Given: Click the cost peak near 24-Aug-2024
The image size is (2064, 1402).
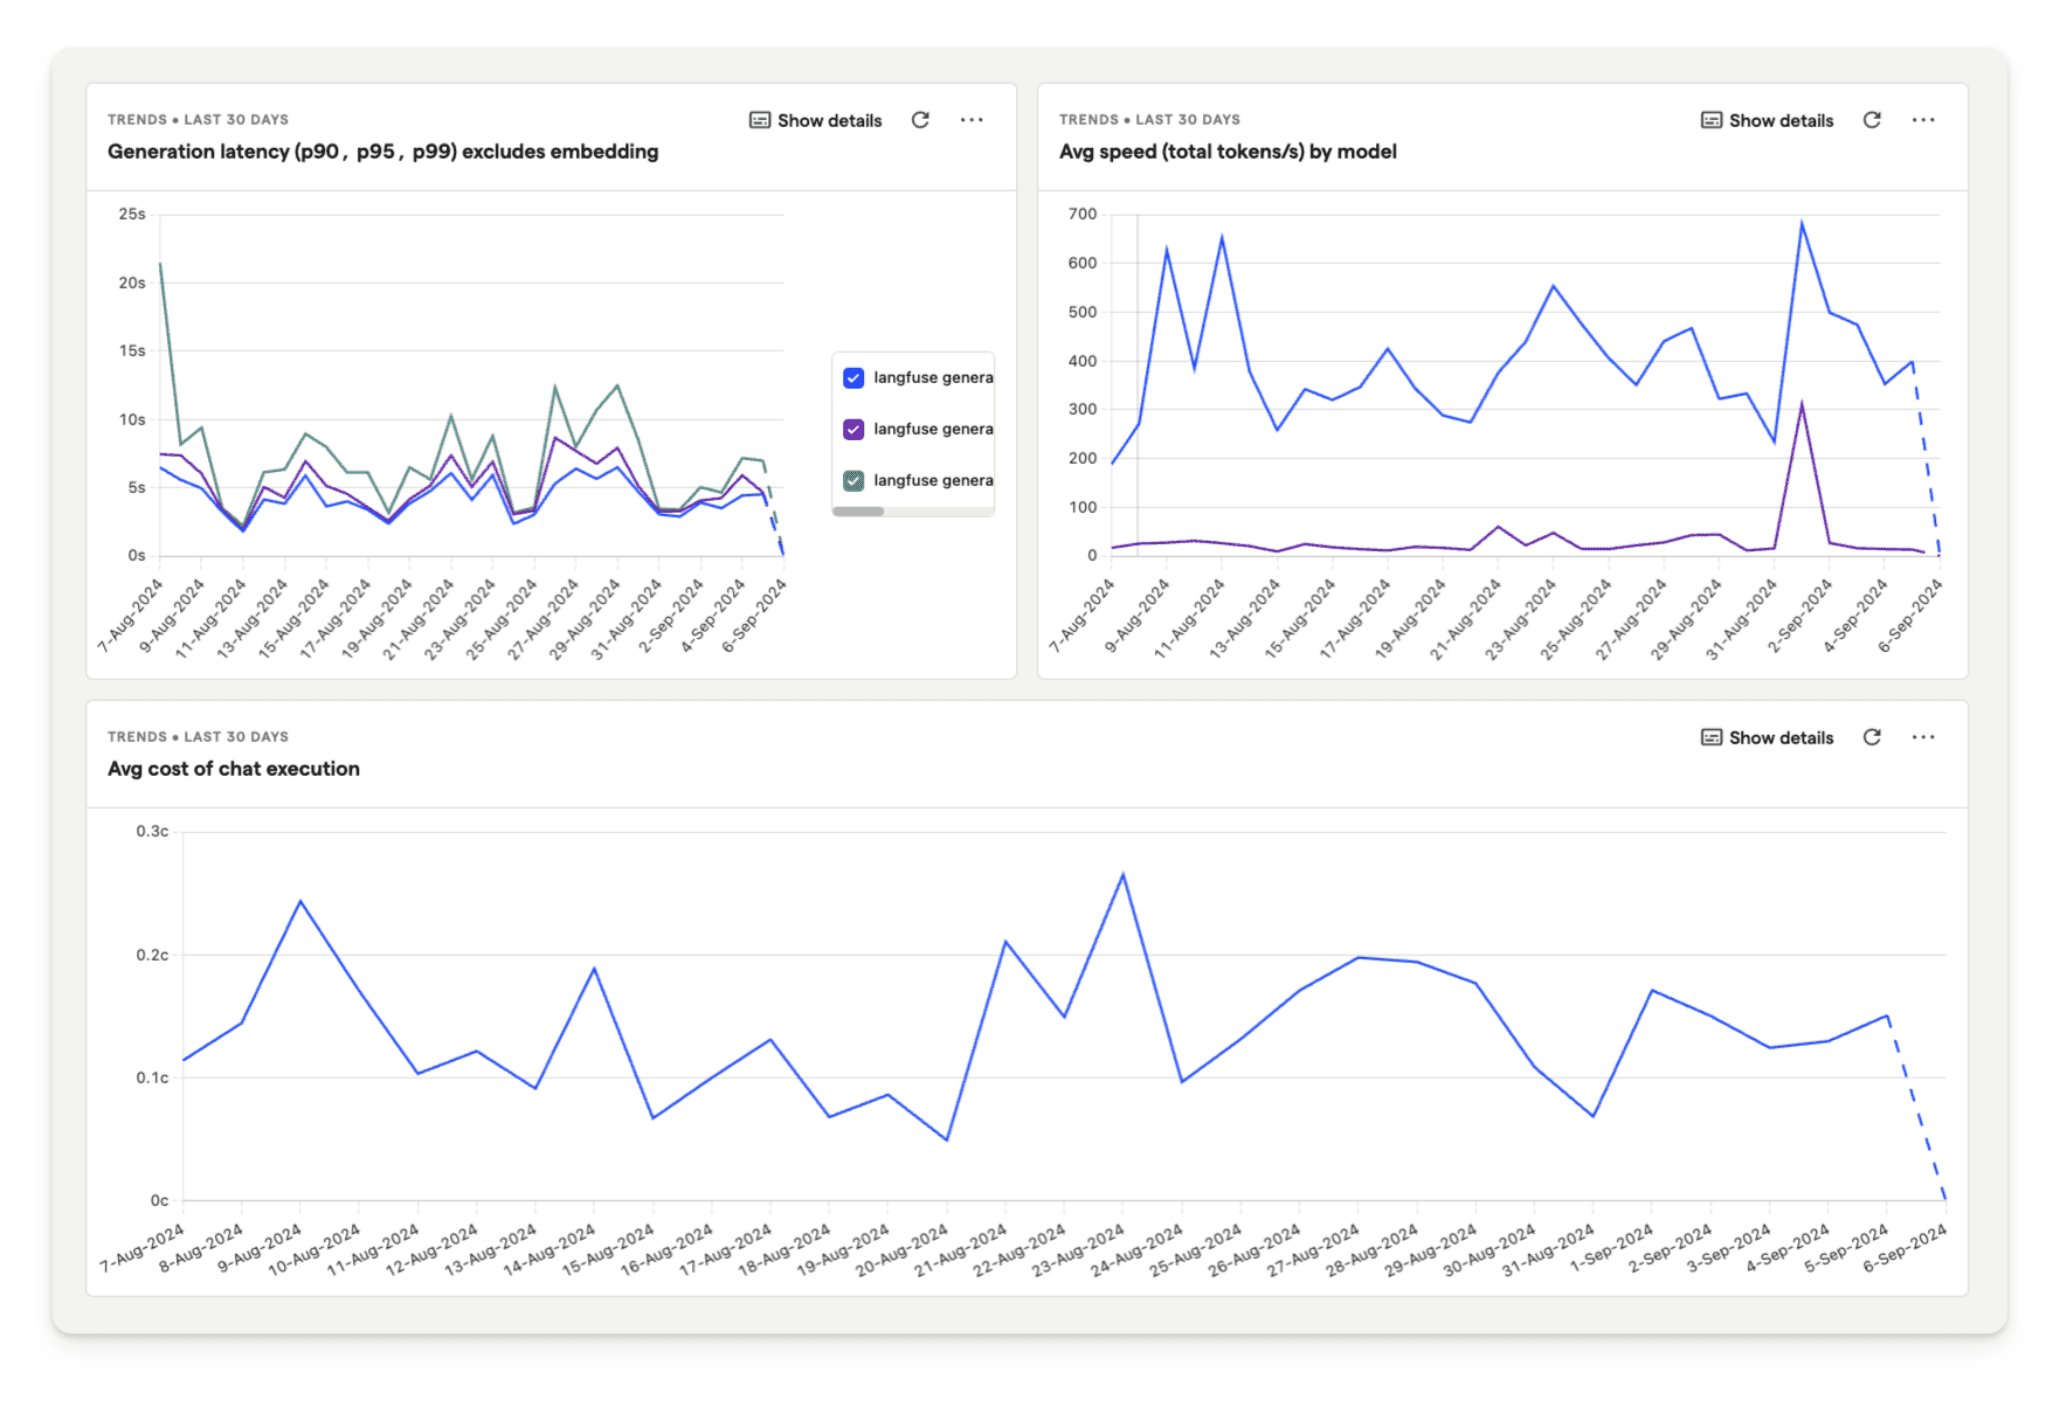Looking at the screenshot, I should (x=1122, y=874).
